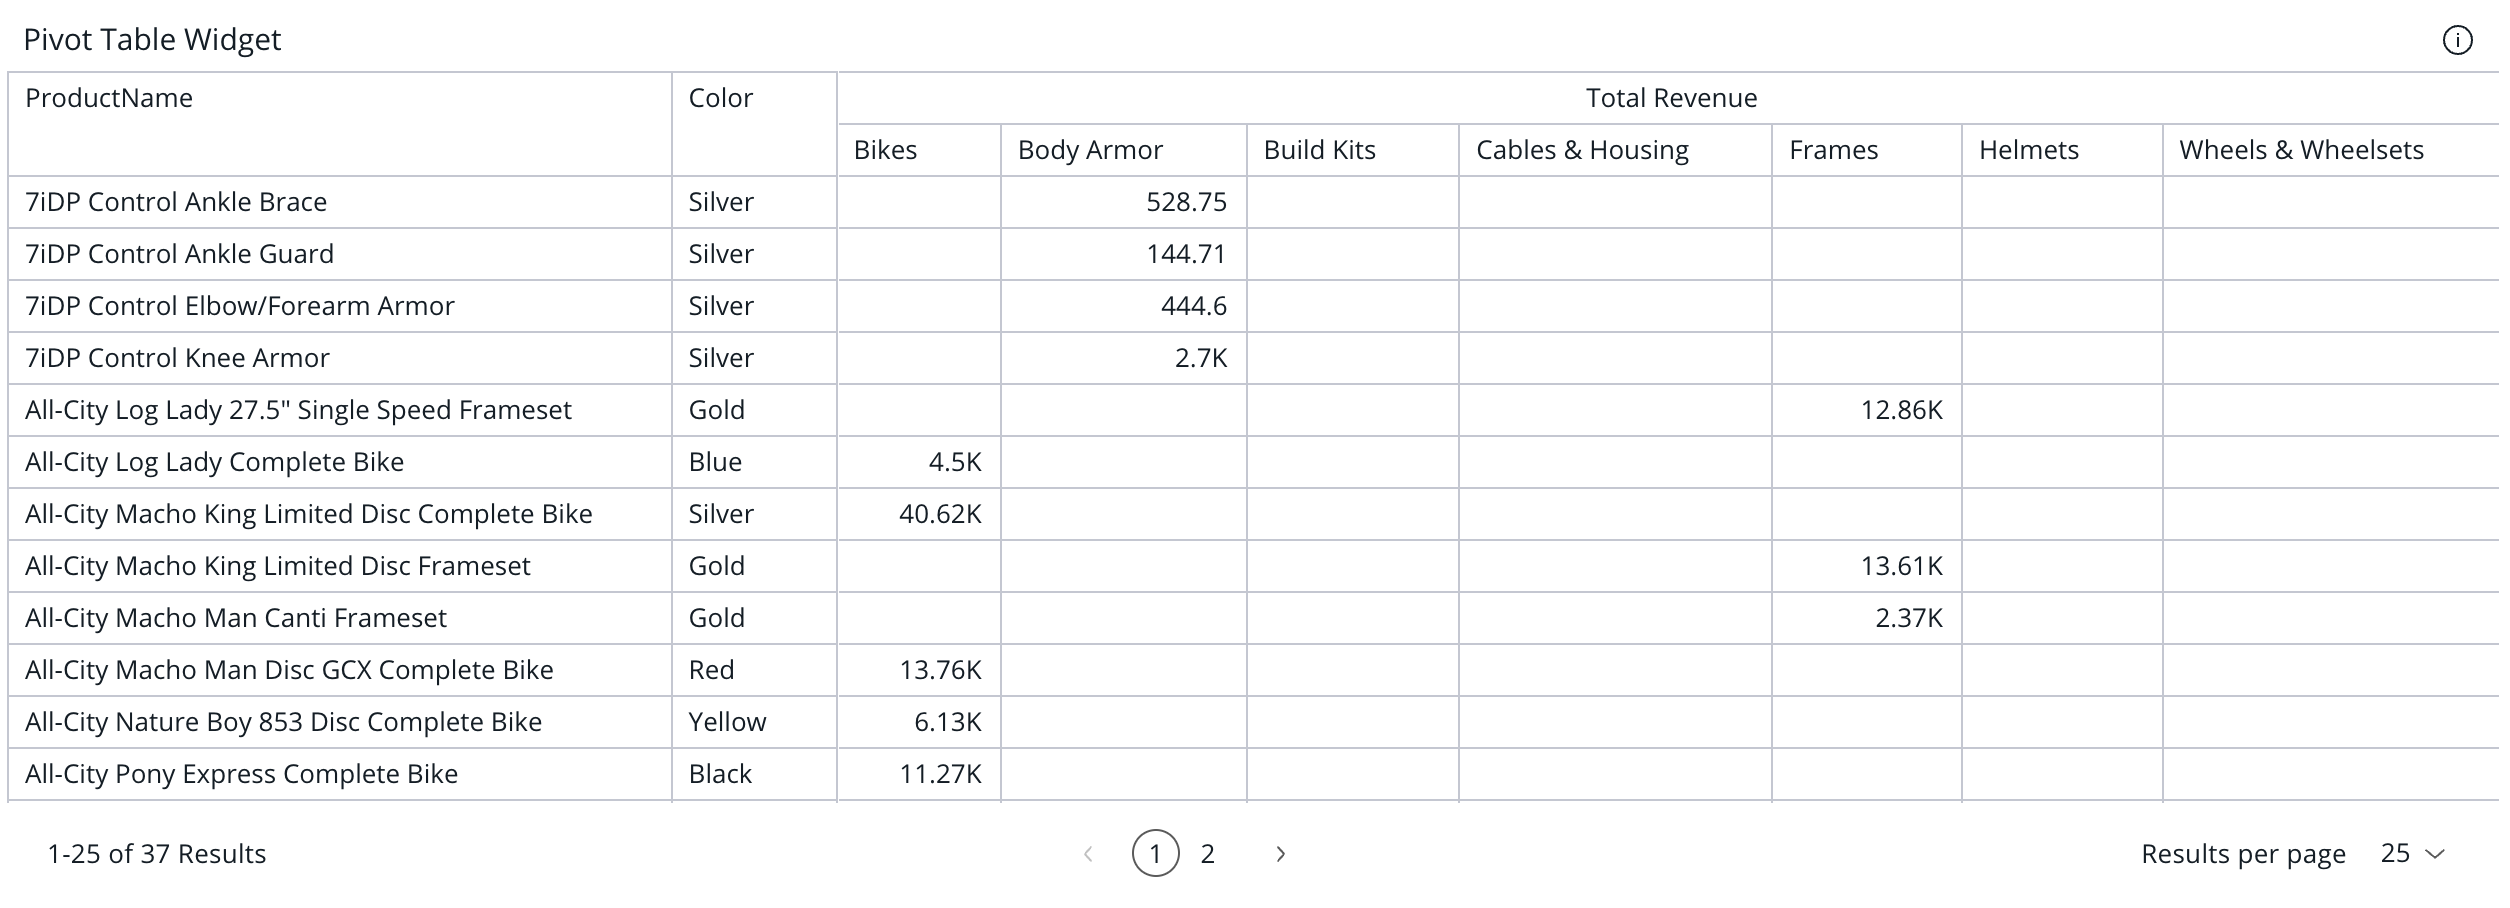Go to the next results page arrow
Viewport: 2510px width, 908px height.
1280,854
